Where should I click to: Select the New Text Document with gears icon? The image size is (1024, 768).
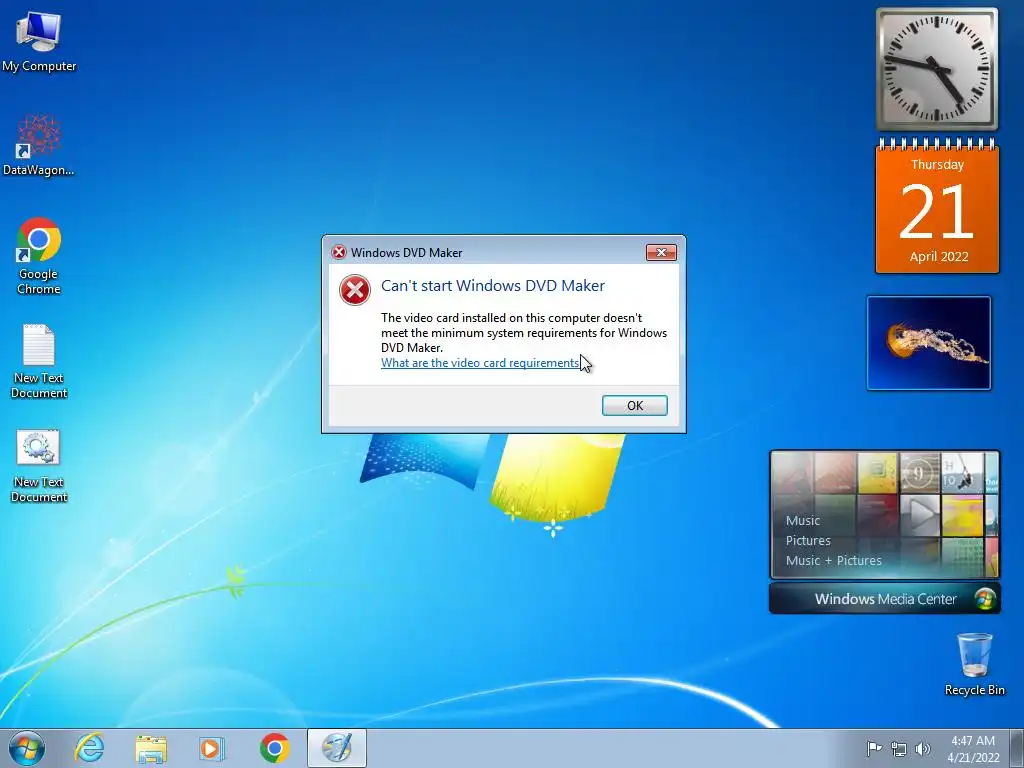coord(39,466)
